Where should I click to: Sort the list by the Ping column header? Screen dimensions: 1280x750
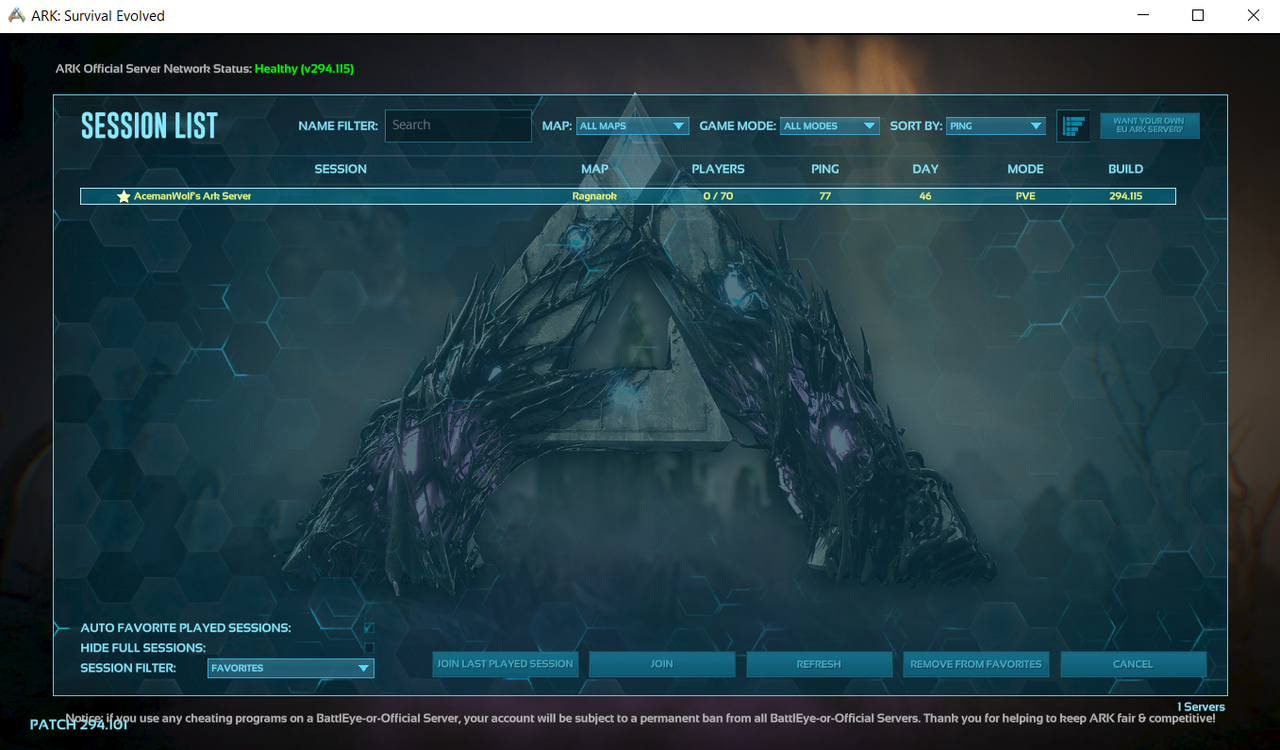click(x=825, y=169)
